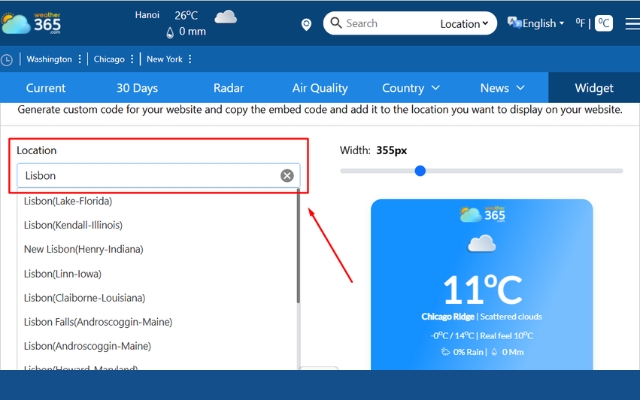The image size is (640, 400).
Task: Click the map pin location icon
Action: (306, 24)
